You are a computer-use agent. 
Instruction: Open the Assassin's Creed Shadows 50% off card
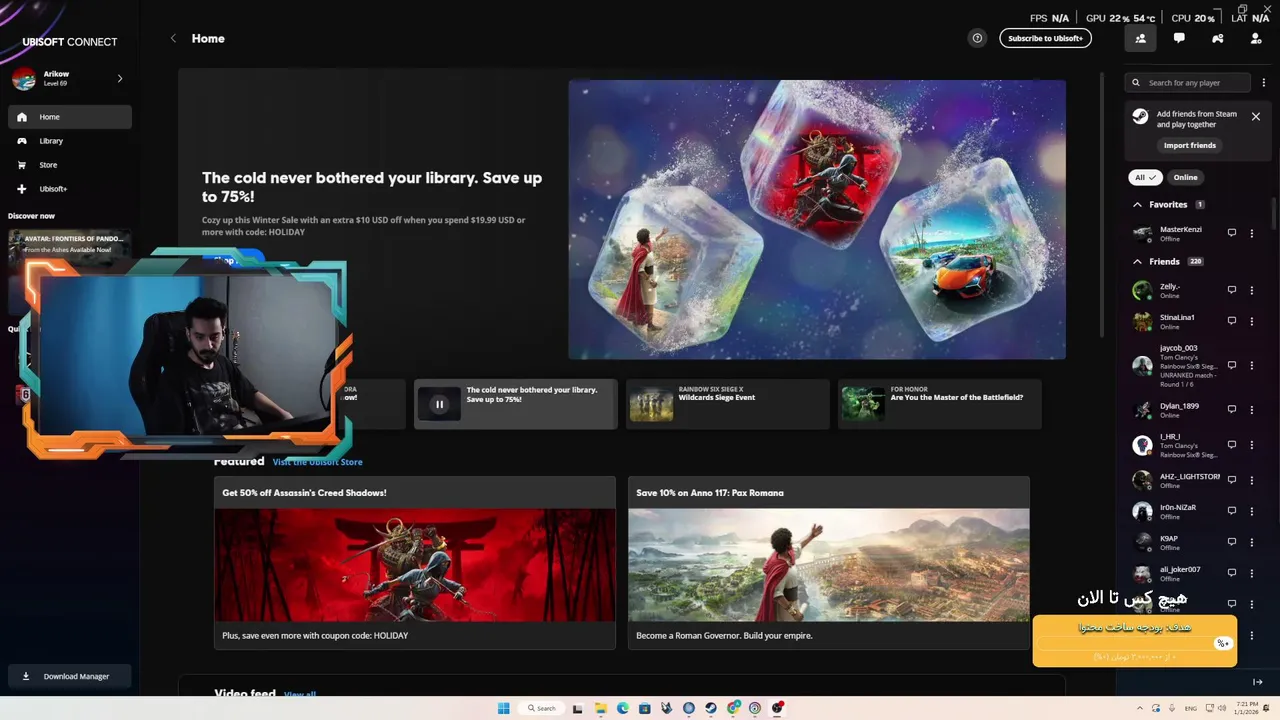pos(415,563)
